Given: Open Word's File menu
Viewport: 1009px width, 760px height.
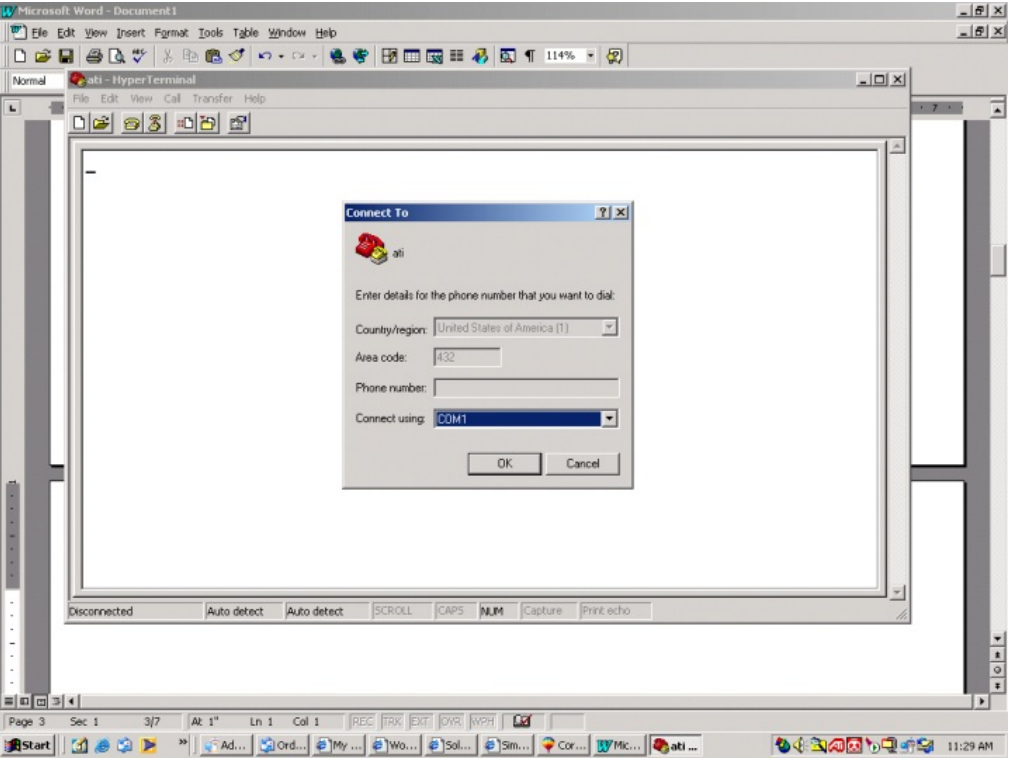Looking at the screenshot, I should pyautogui.click(x=39, y=32).
